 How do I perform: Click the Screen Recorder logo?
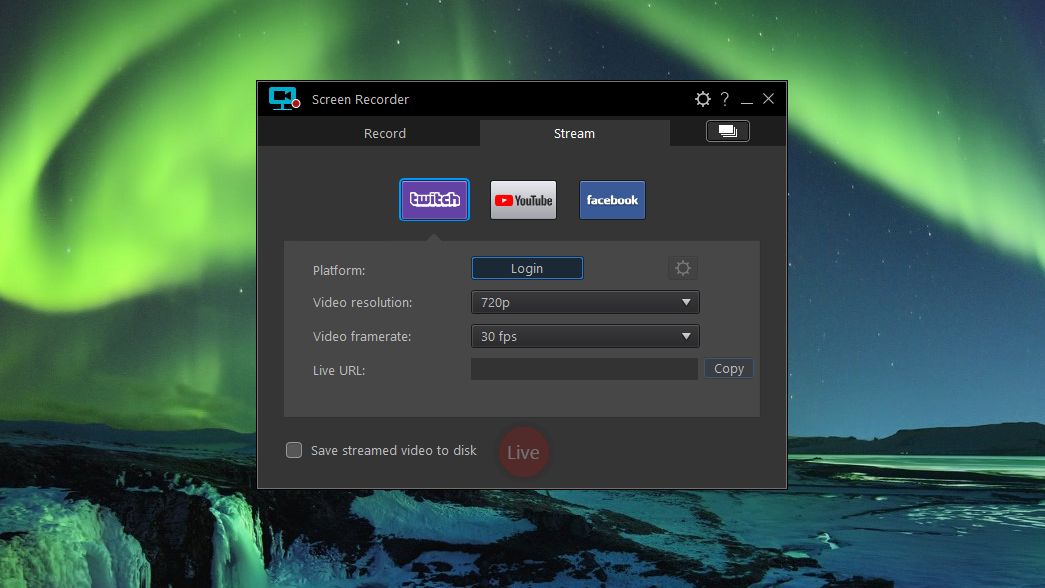[282, 98]
